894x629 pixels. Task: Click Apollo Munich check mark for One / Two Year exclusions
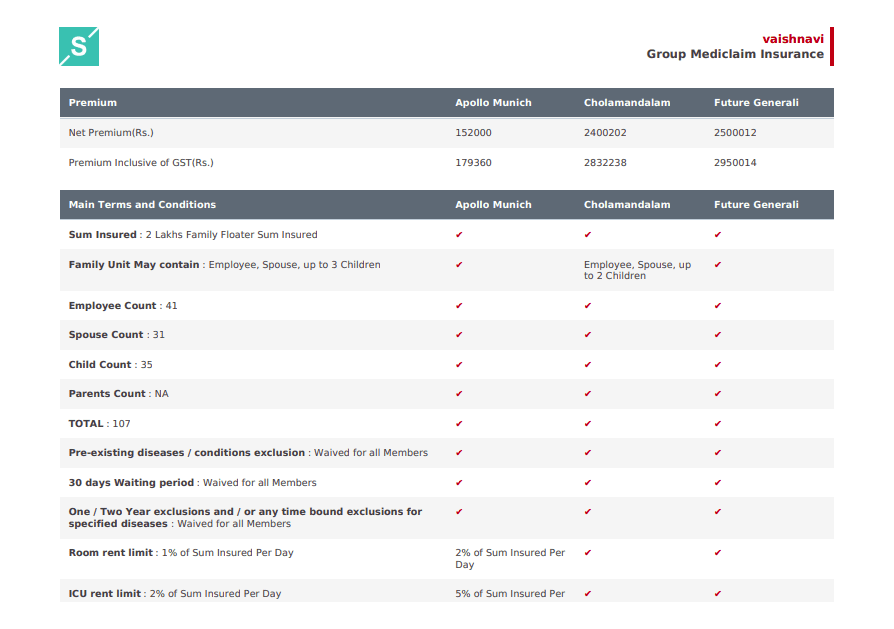(459, 512)
